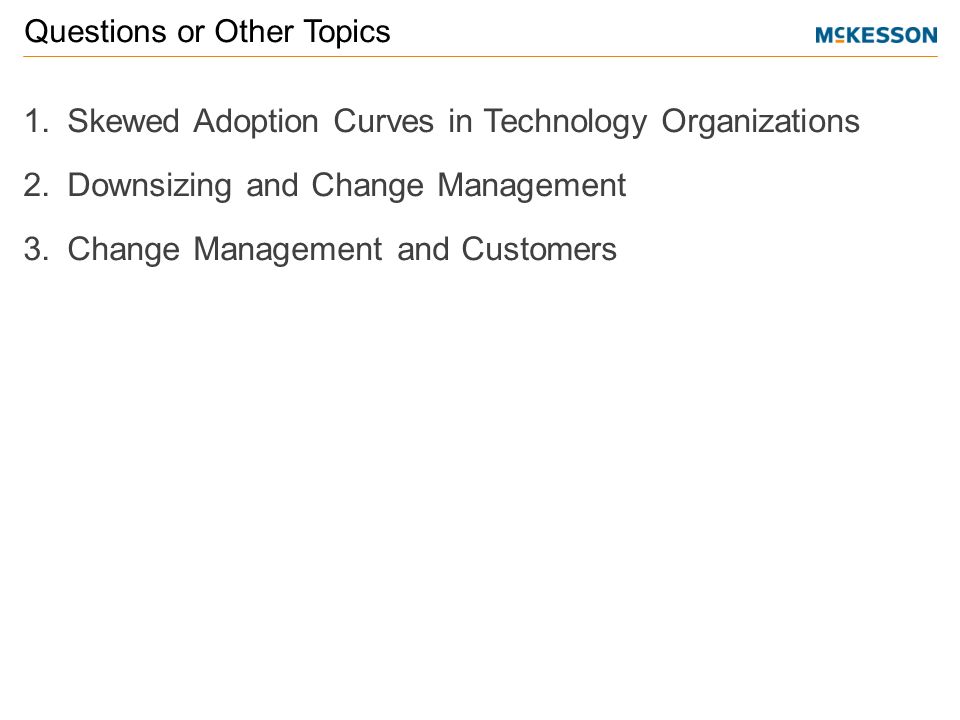Image resolution: width=960 pixels, height=720 pixels.
Task: Click 'Downsizing and Change Management' item
Action: [x=347, y=185]
